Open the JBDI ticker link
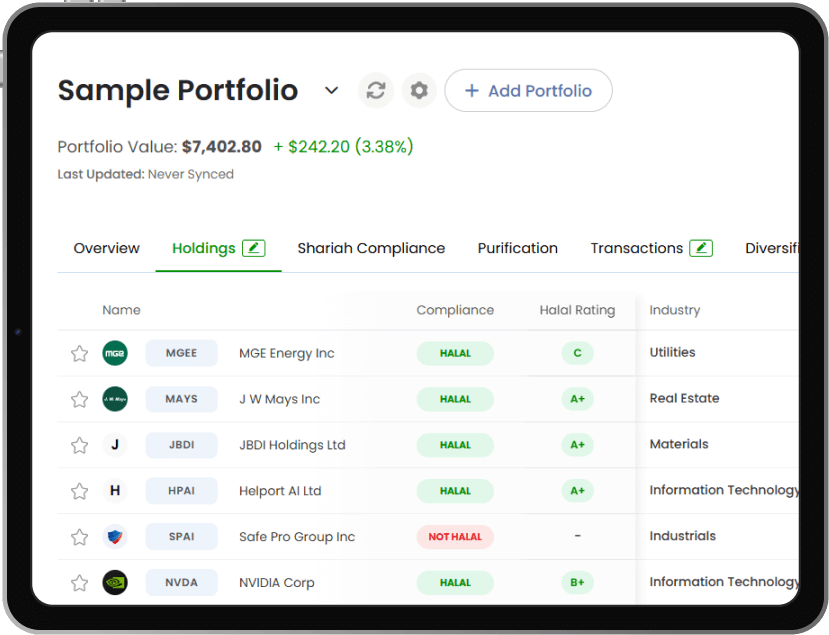 point(181,445)
